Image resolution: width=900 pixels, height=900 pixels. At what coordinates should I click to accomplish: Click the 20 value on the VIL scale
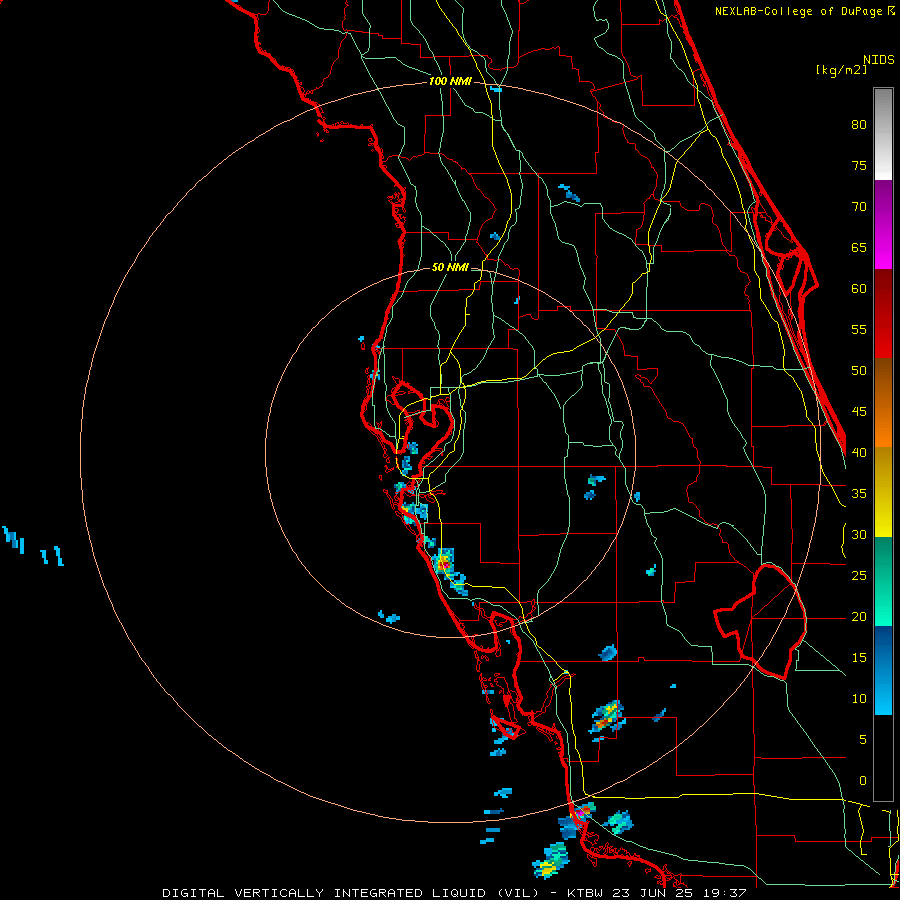click(x=859, y=617)
